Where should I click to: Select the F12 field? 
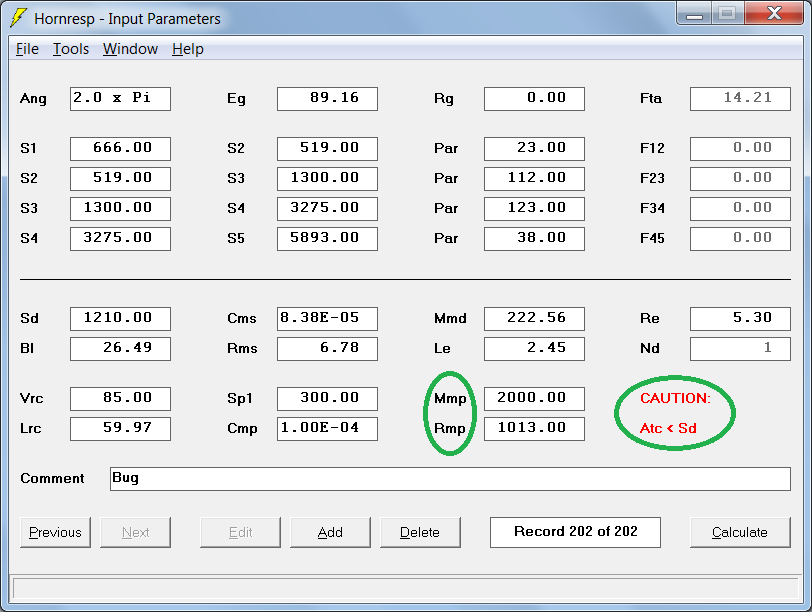click(740, 149)
